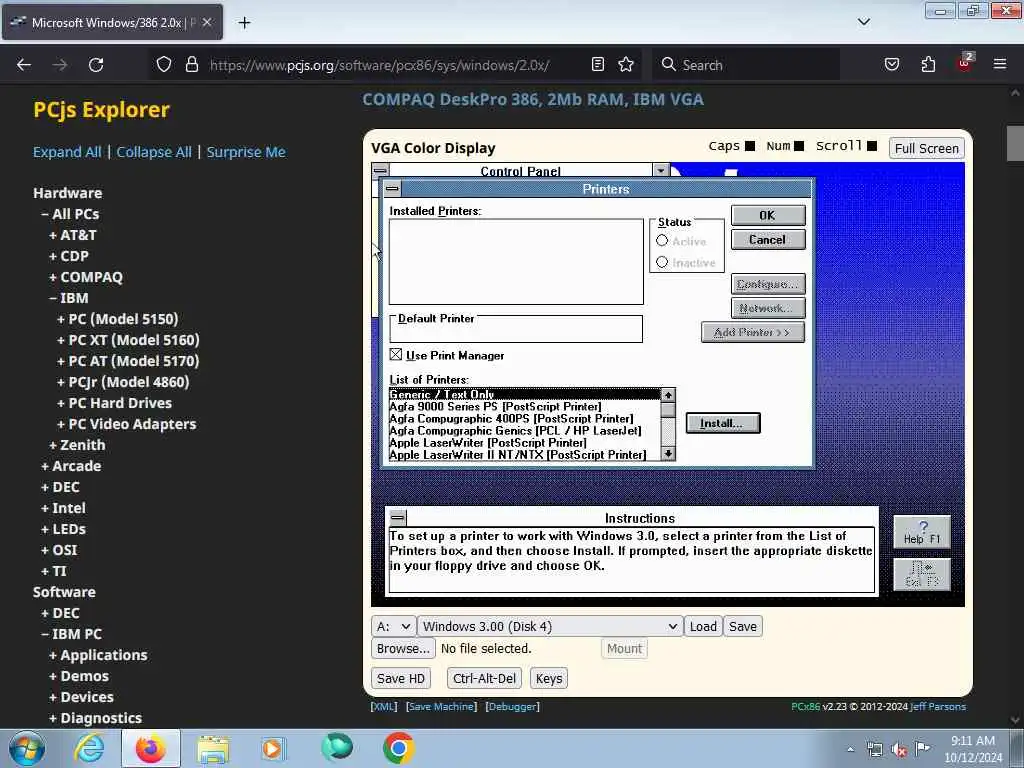Show hidden tray icons arrow
Screen dimensions: 1024x768
(x=850, y=750)
